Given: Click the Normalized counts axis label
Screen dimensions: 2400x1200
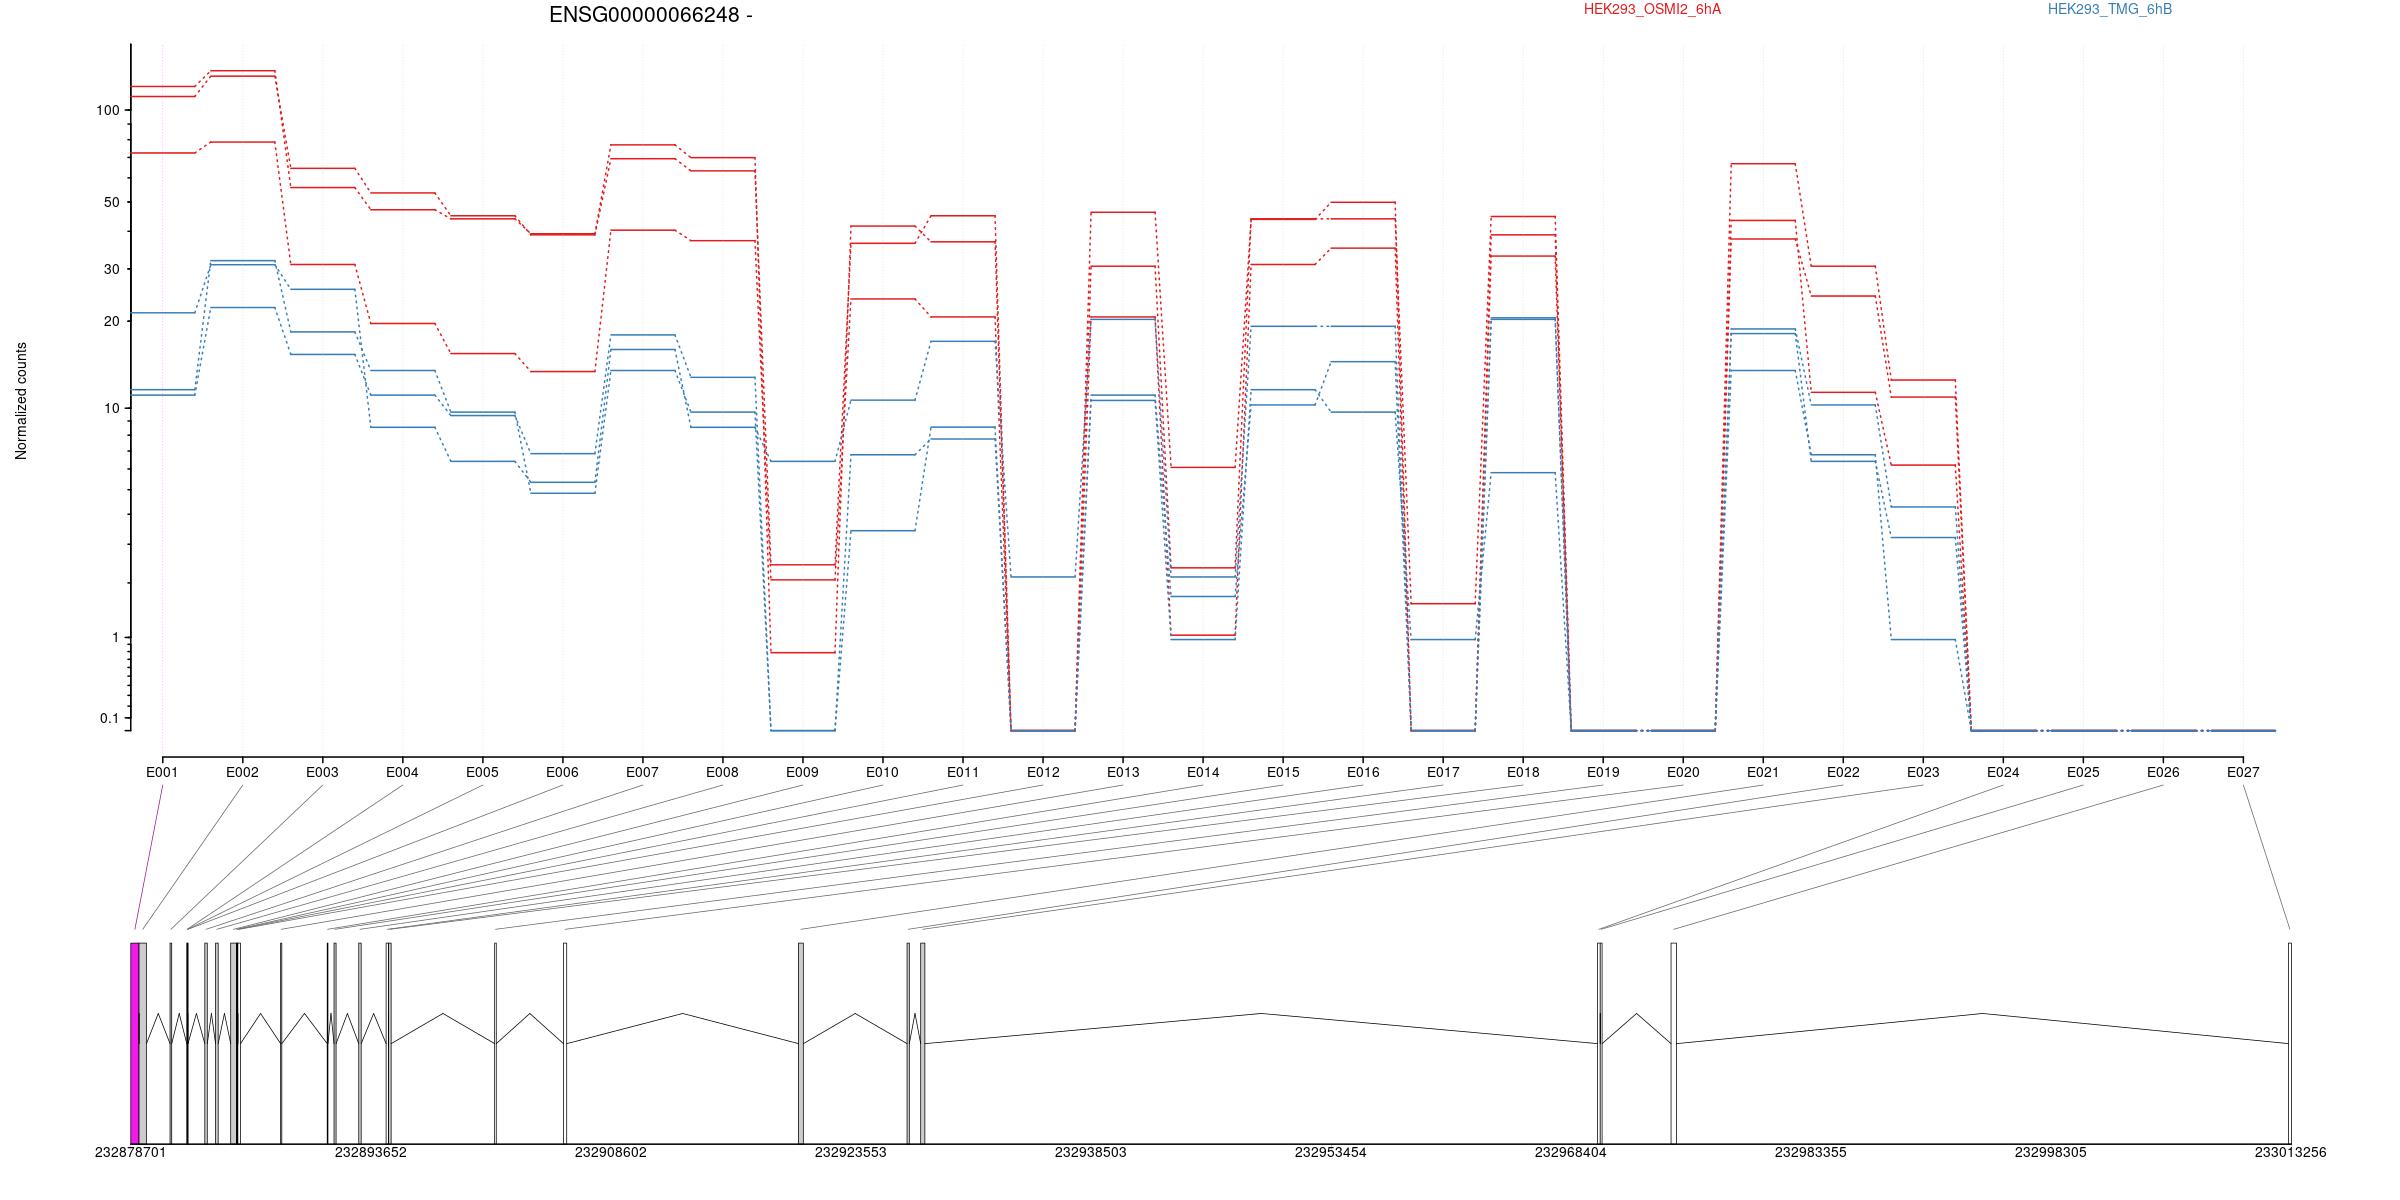Looking at the screenshot, I should click(x=21, y=401).
